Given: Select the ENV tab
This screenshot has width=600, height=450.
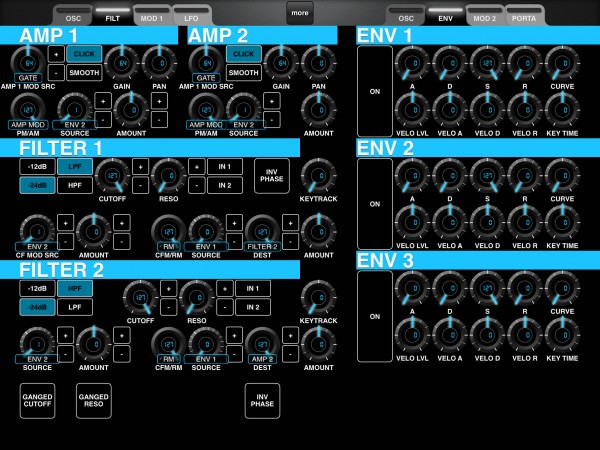Looking at the screenshot, I should point(445,15).
